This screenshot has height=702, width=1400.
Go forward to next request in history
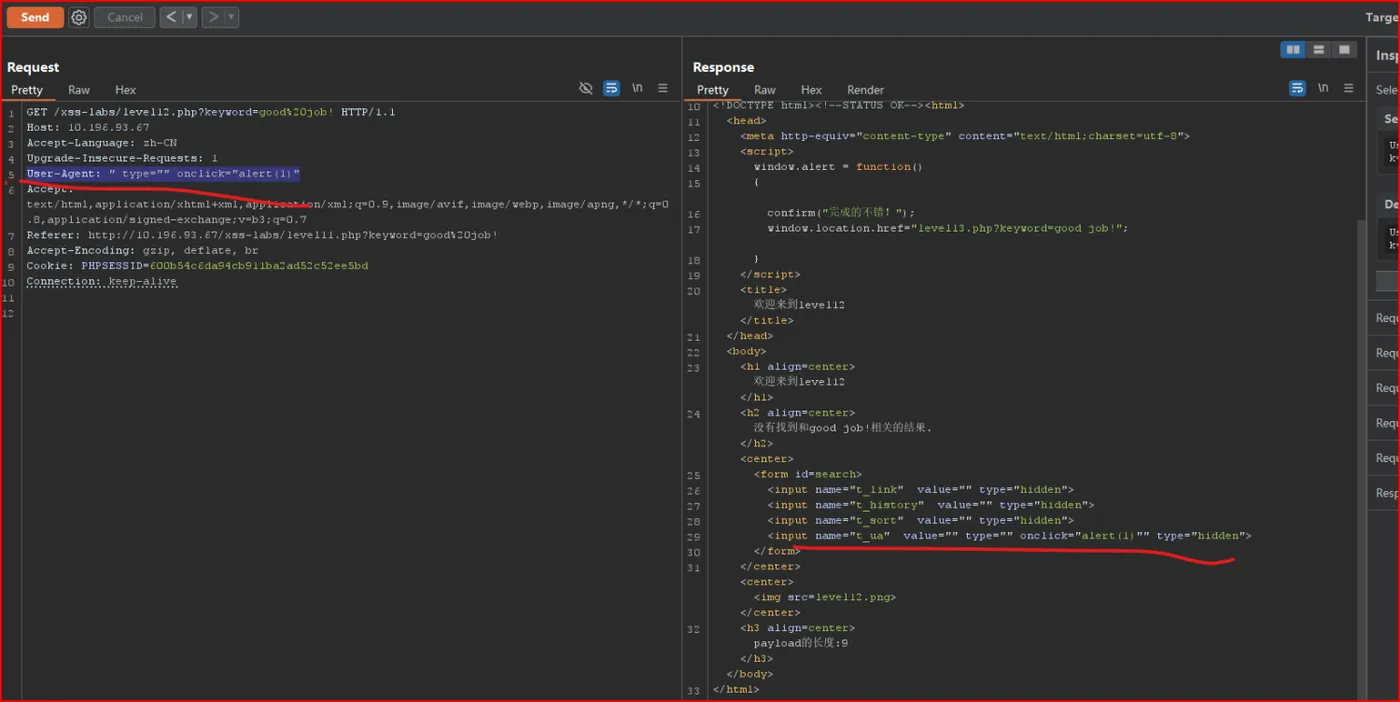click(x=213, y=17)
